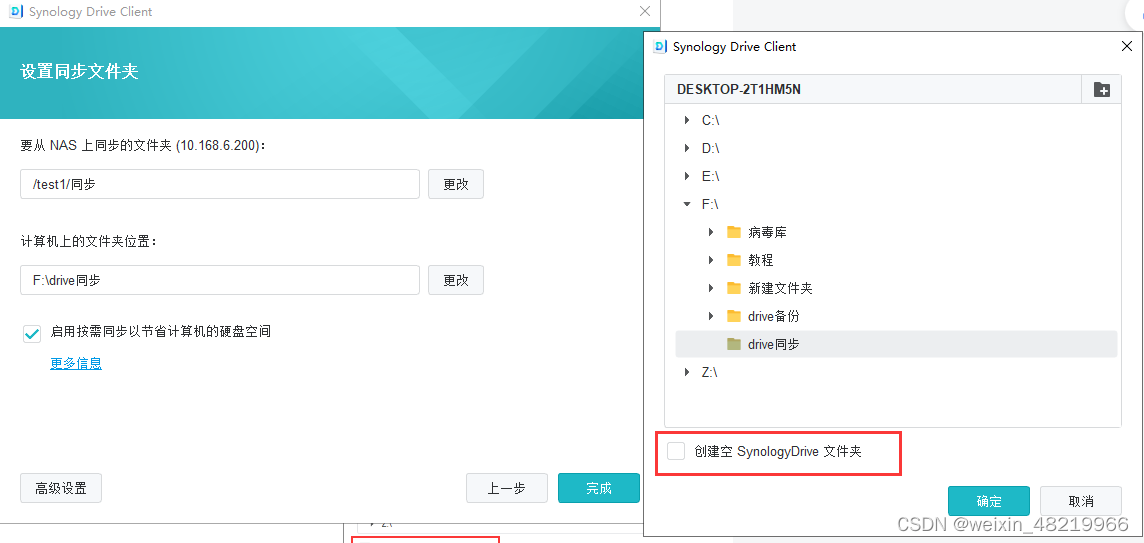Click yellow folder icon beside 病毒库
1144x543 pixels.
coord(734,232)
